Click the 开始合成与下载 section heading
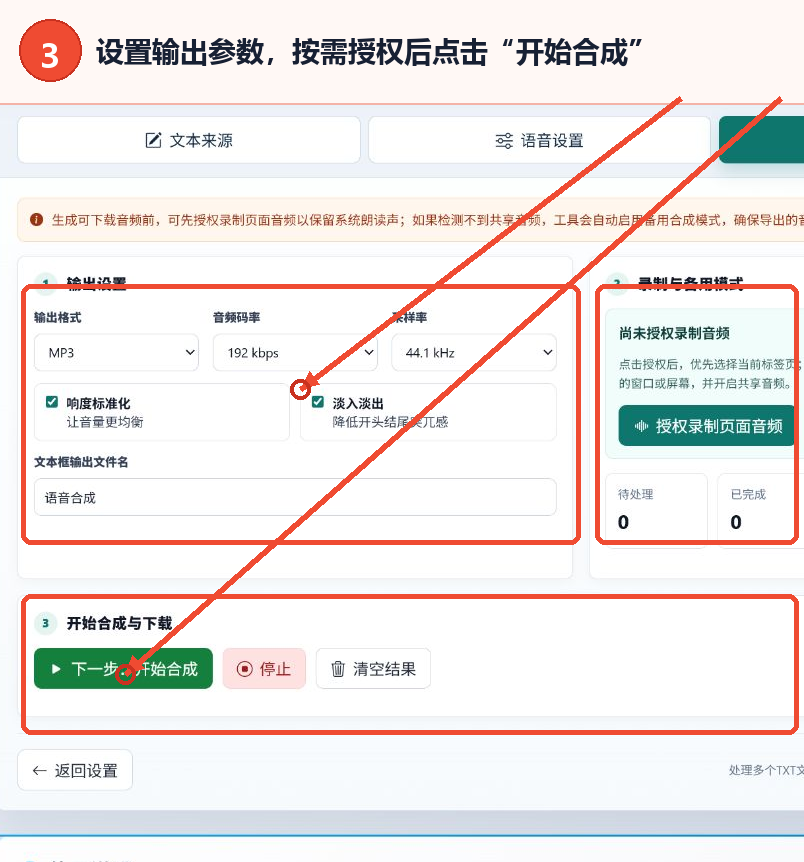The height and width of the screenshot is (862, 804). pyautogui.click(x=119, y=623)
